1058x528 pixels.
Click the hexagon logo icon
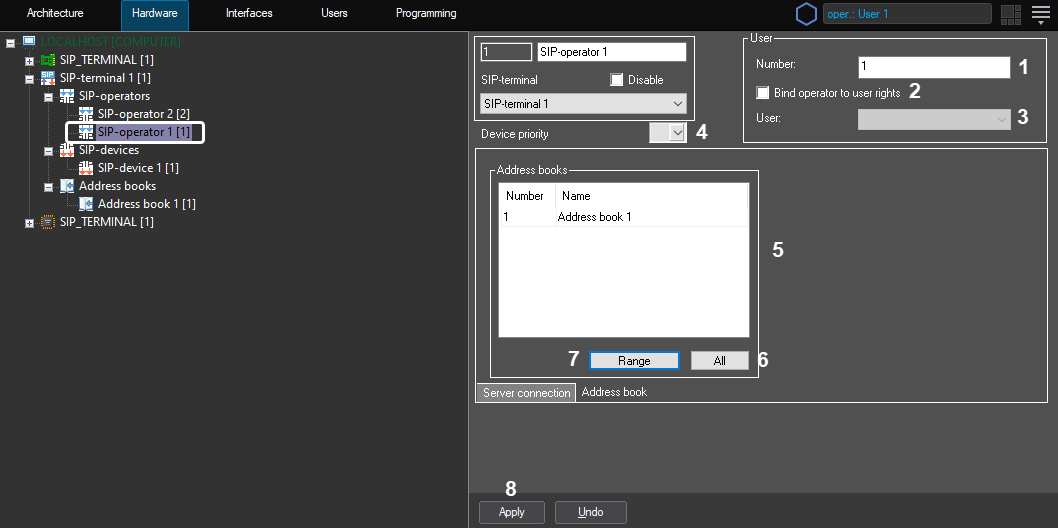click(x=806, y=14)
